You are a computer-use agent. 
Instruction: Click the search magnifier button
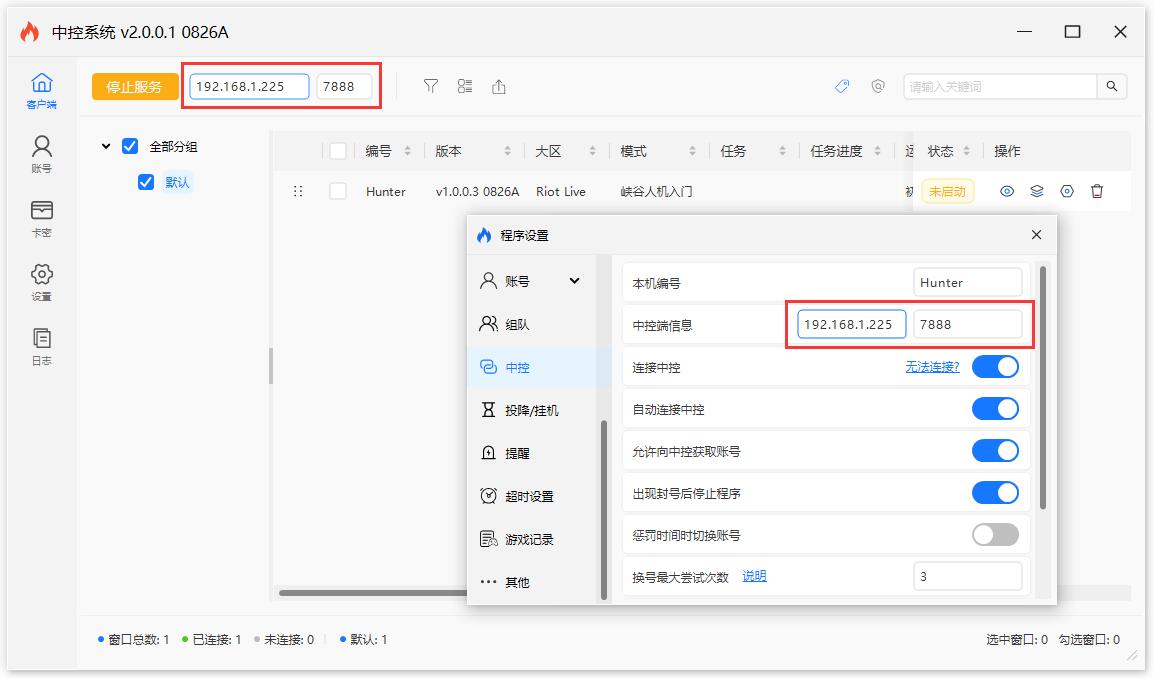tap(1111, 86)
